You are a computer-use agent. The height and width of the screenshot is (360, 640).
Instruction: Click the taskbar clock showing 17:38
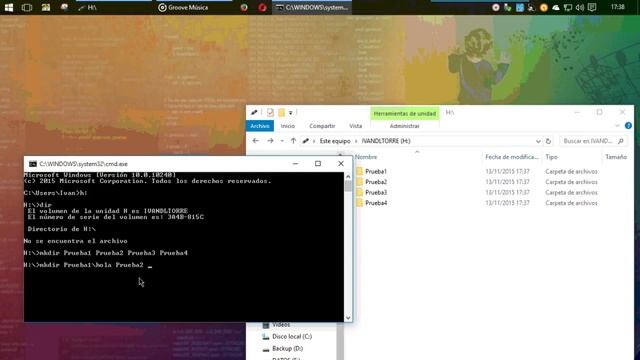coord(618,7)
